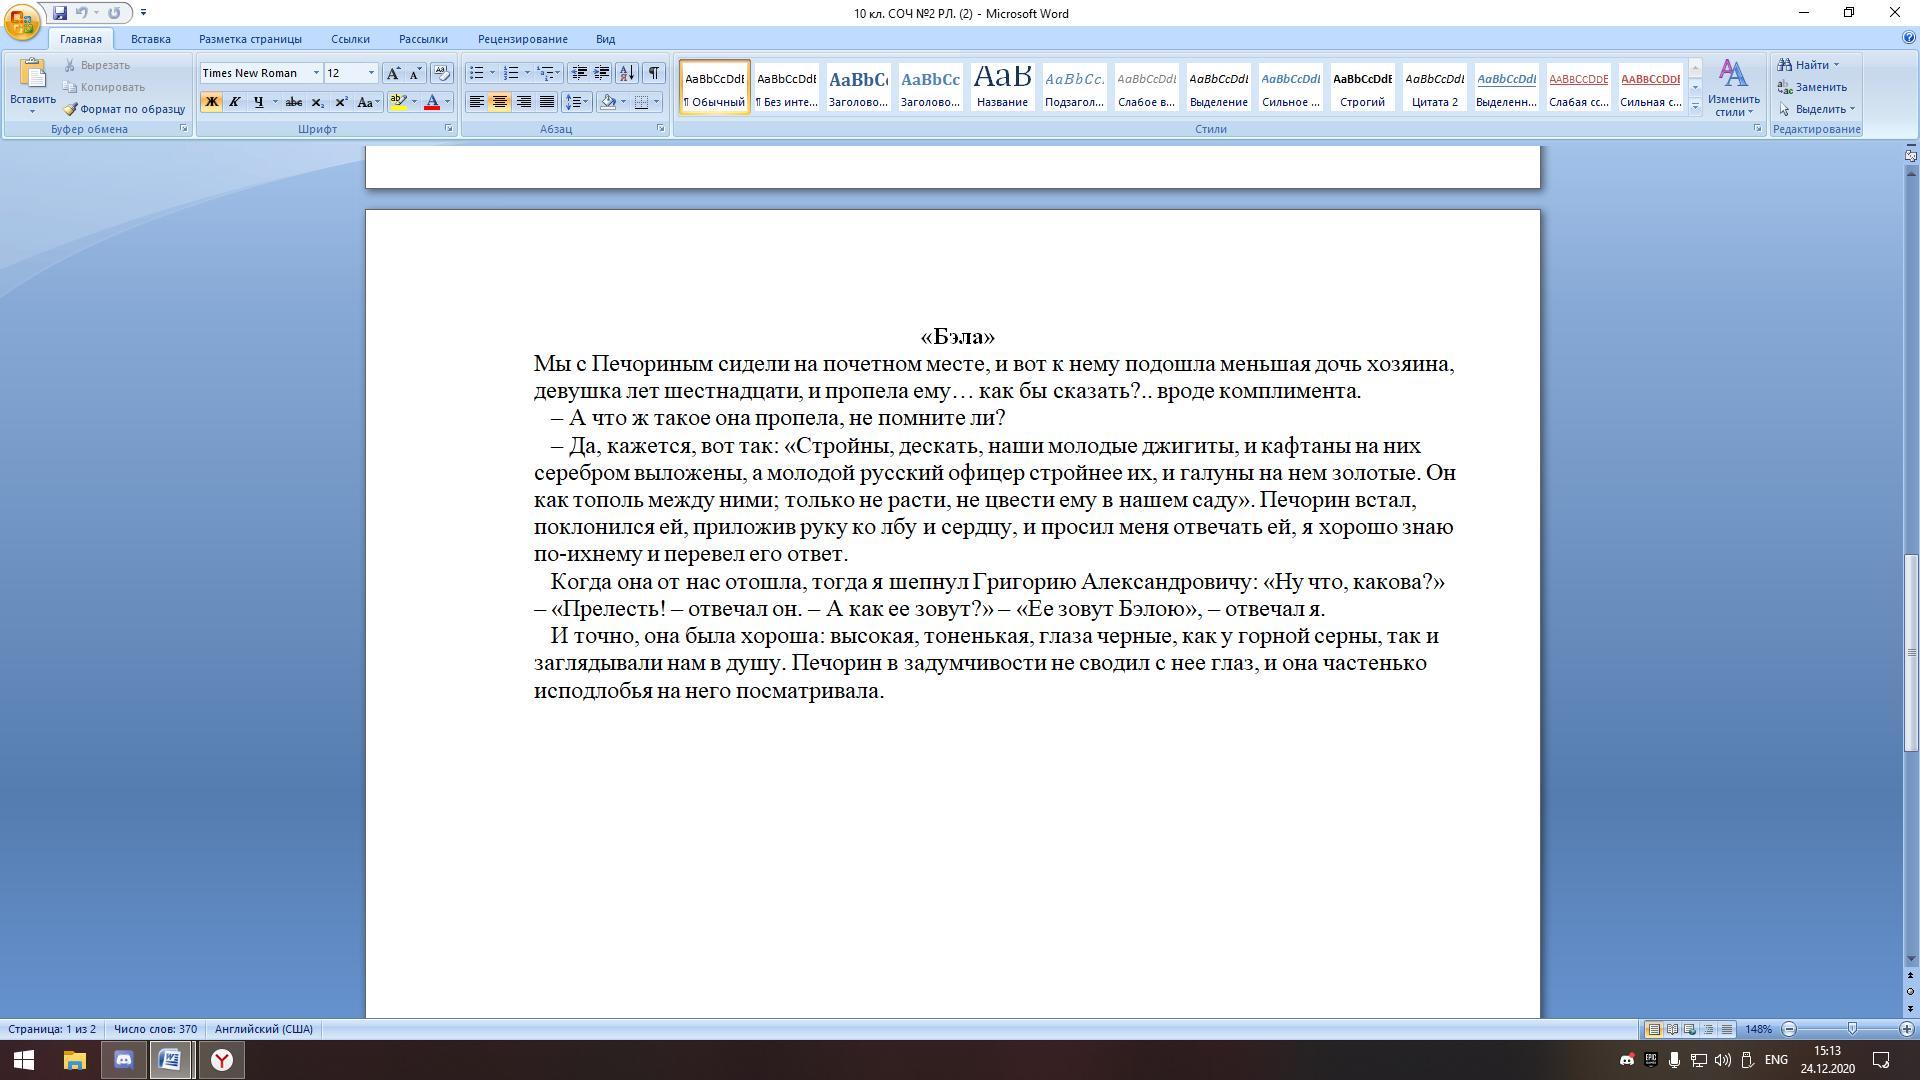Screen dimensions: 1920x1080
Task: Toggle Superscript formatting
Action: coord(341,102)
